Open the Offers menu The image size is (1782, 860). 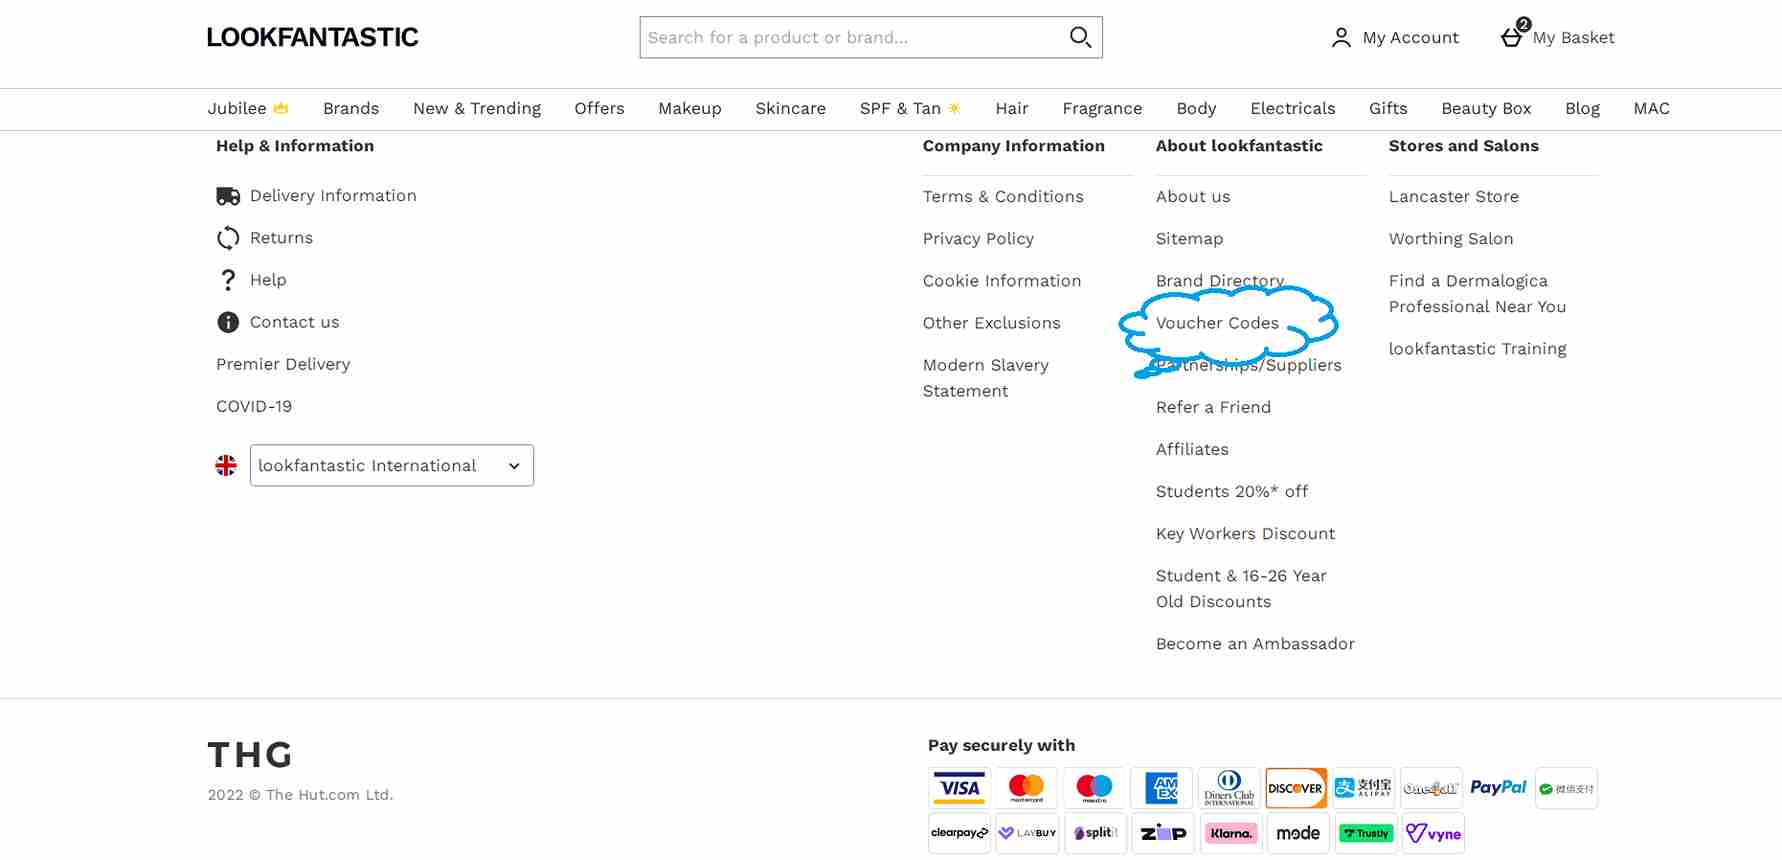pyautogui.click(x=599, y=108)
